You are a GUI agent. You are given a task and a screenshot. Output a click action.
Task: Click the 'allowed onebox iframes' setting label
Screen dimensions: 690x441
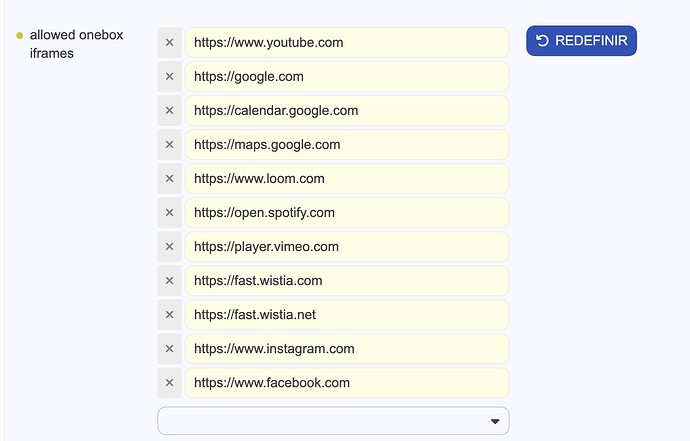pos(76,44)
